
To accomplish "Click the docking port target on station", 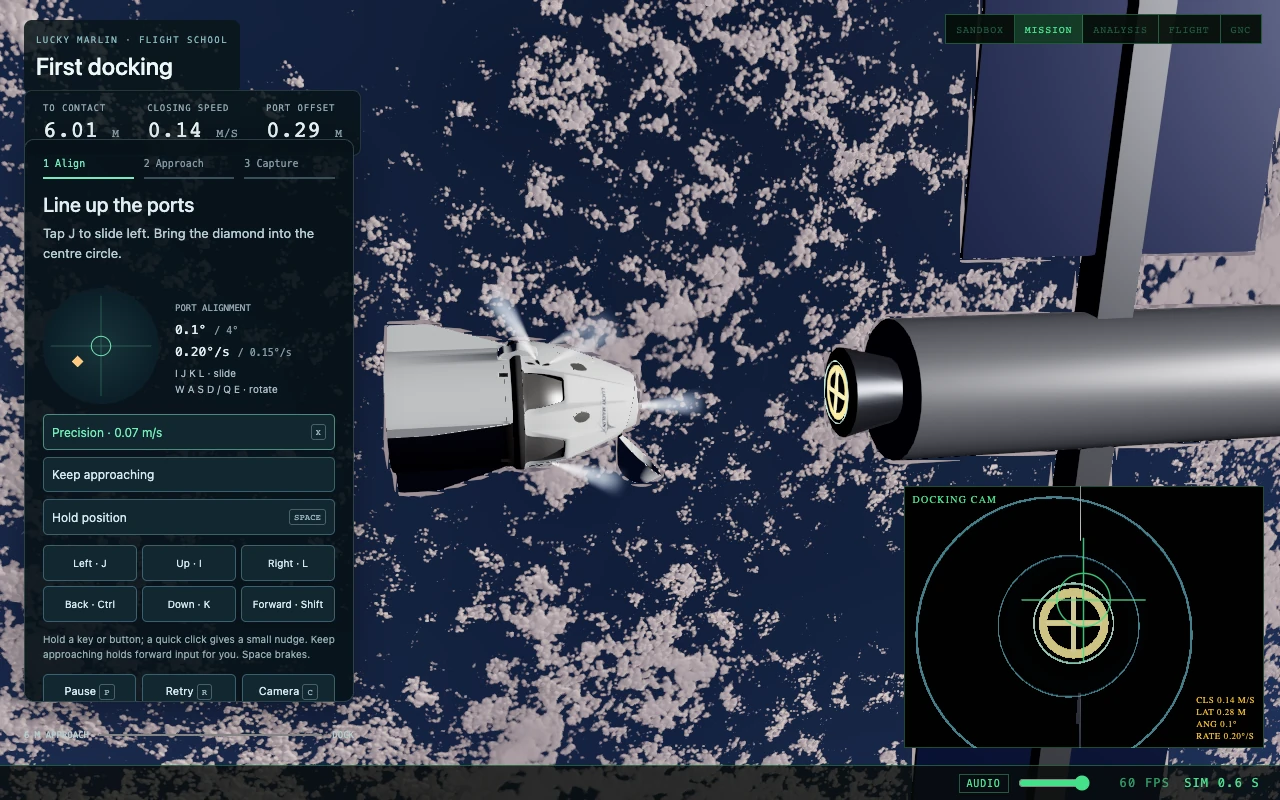I will coord(837,392).
